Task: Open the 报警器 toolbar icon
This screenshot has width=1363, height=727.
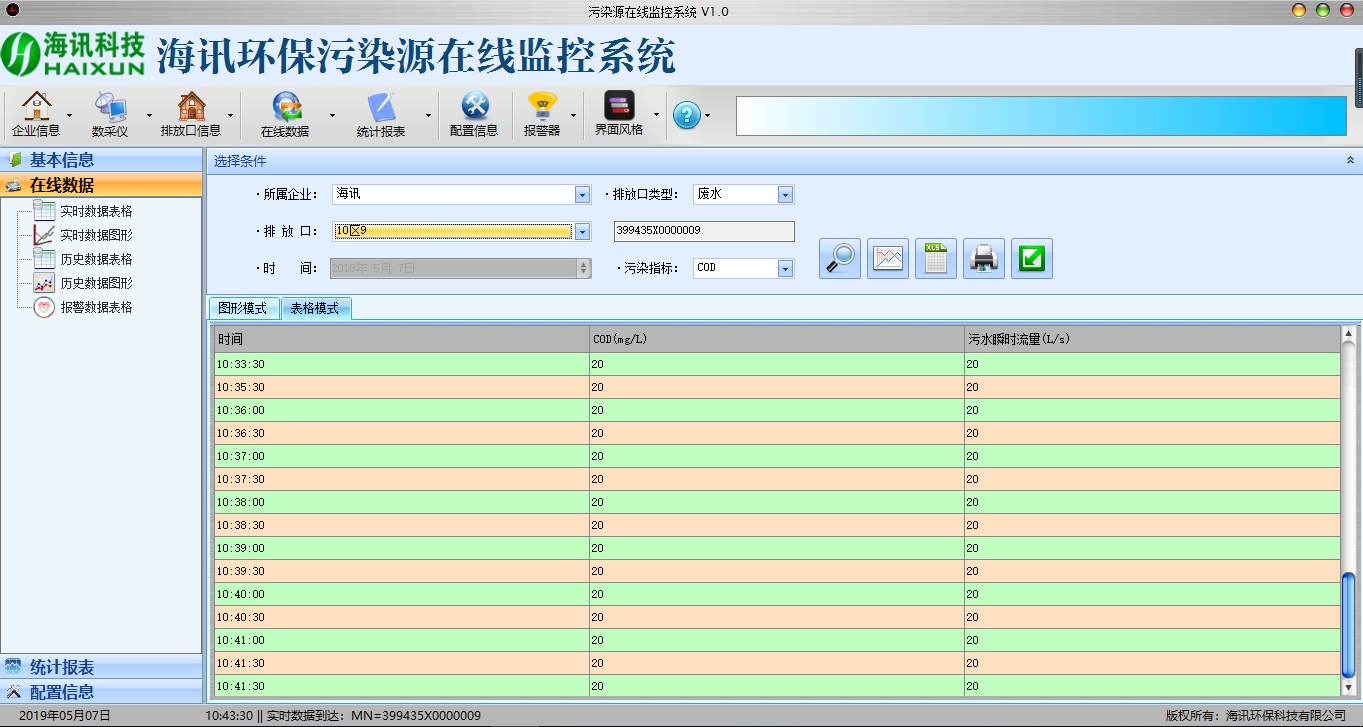Action: point(542,114)
